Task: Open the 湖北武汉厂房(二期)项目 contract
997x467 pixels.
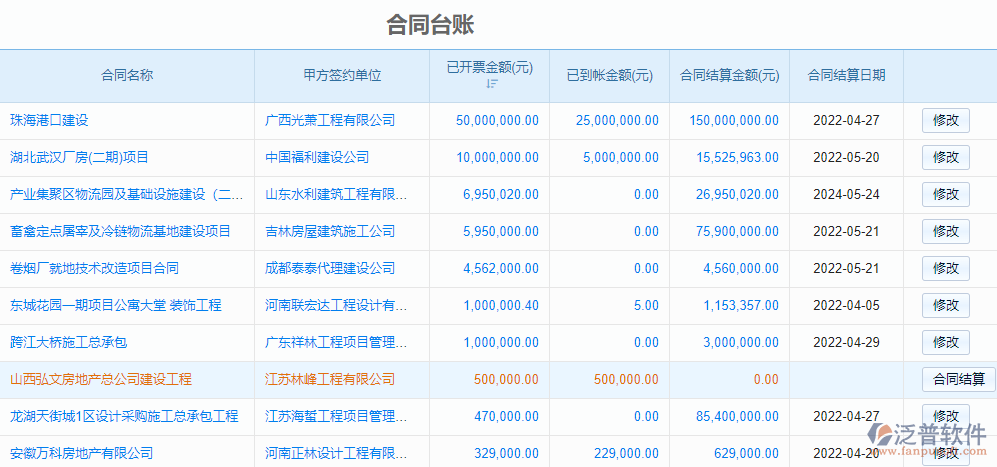Action: 79,157
